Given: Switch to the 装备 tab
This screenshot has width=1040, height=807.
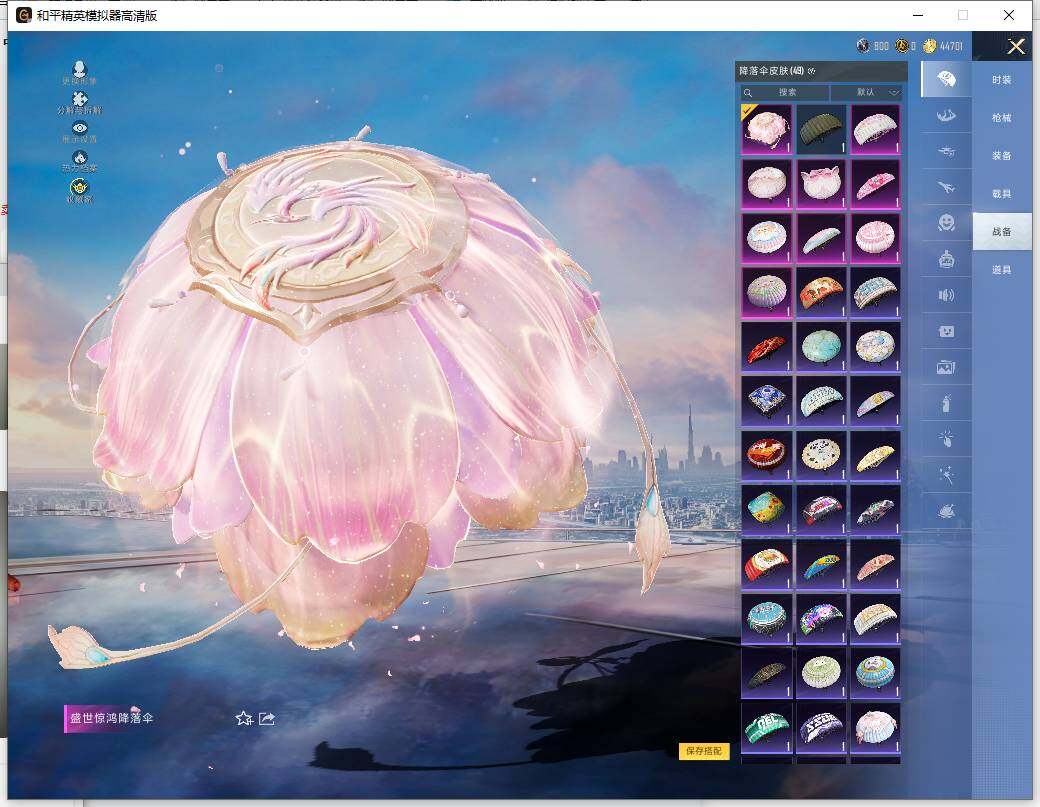Looking at the screenshot, I should click(x=1002, y=155).
